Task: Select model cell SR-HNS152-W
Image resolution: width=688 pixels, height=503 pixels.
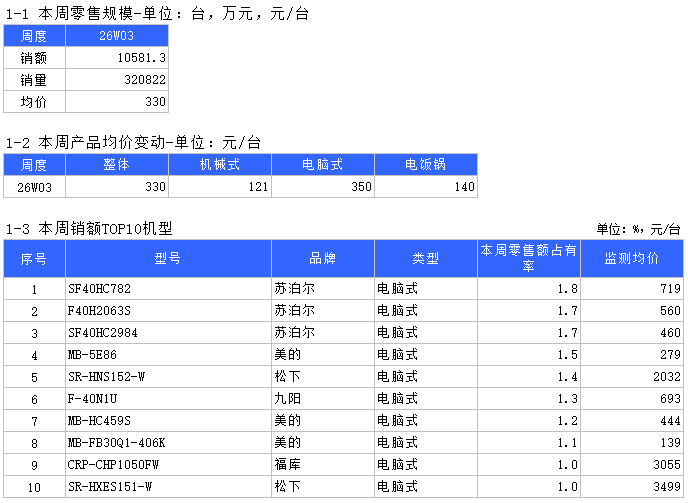Action: click(168, 377)
